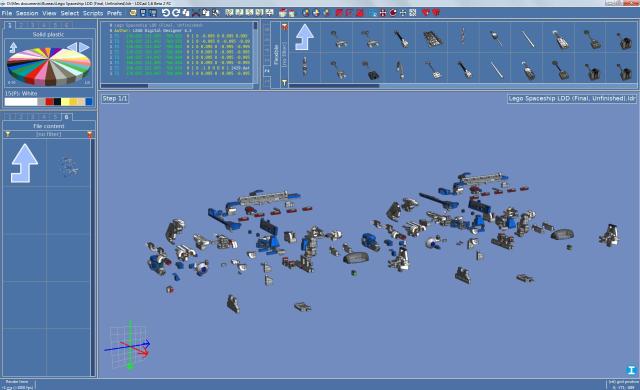Click the redo arrow in the toolbar
Screen dimensions: 640x390
coord(176,13)
